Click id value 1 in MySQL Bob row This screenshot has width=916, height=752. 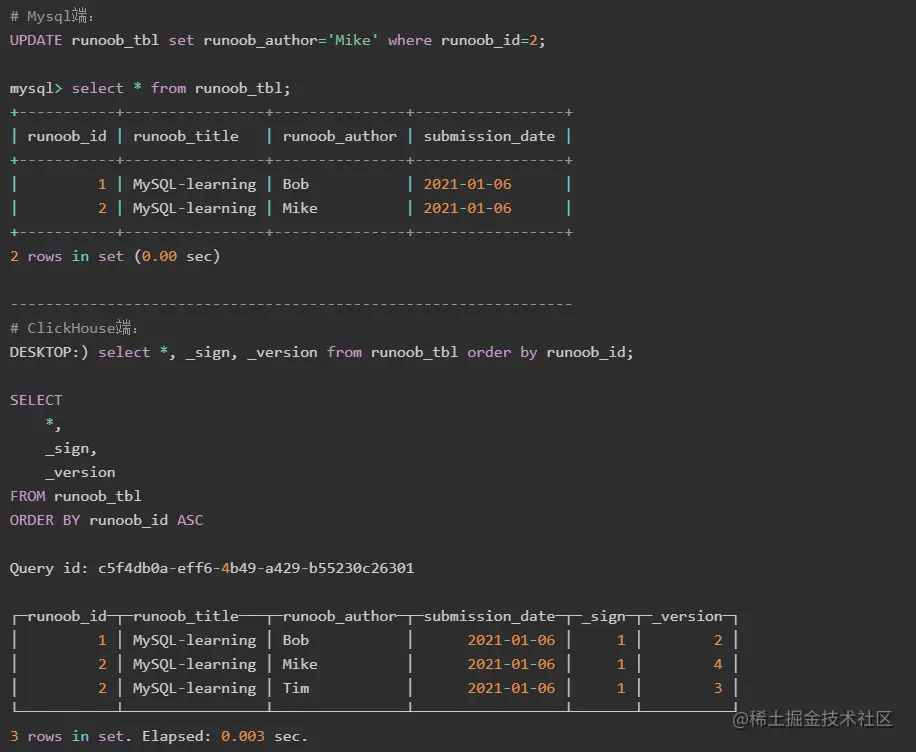point(102,184)
